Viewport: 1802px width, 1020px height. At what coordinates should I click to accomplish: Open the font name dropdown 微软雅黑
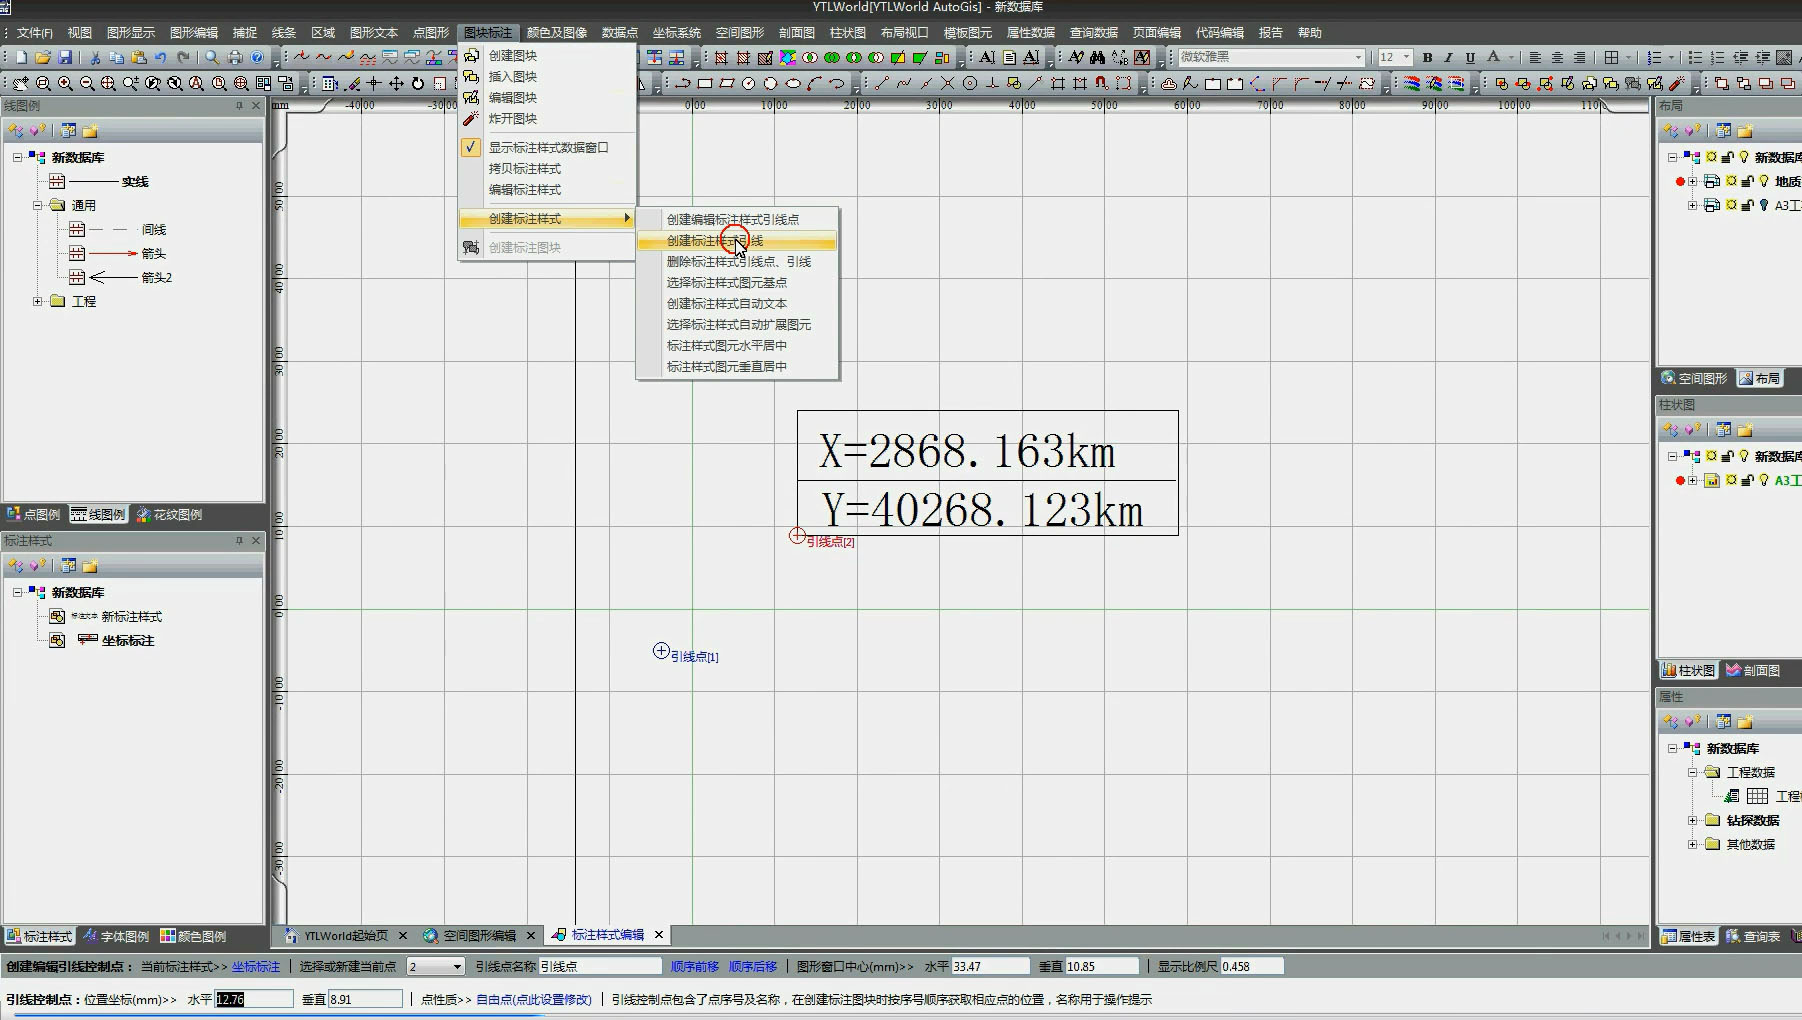(1357, 58)
